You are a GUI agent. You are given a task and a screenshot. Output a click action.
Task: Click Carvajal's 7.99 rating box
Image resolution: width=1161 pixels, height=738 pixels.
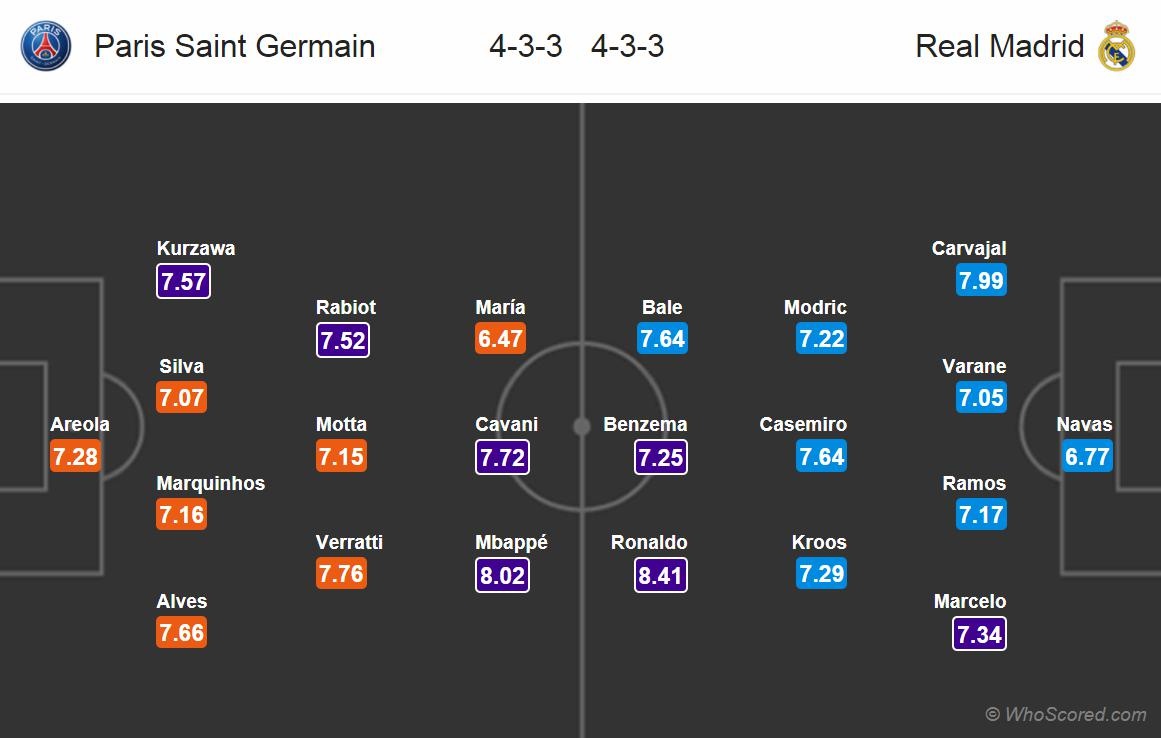click(x=981, y=280)
